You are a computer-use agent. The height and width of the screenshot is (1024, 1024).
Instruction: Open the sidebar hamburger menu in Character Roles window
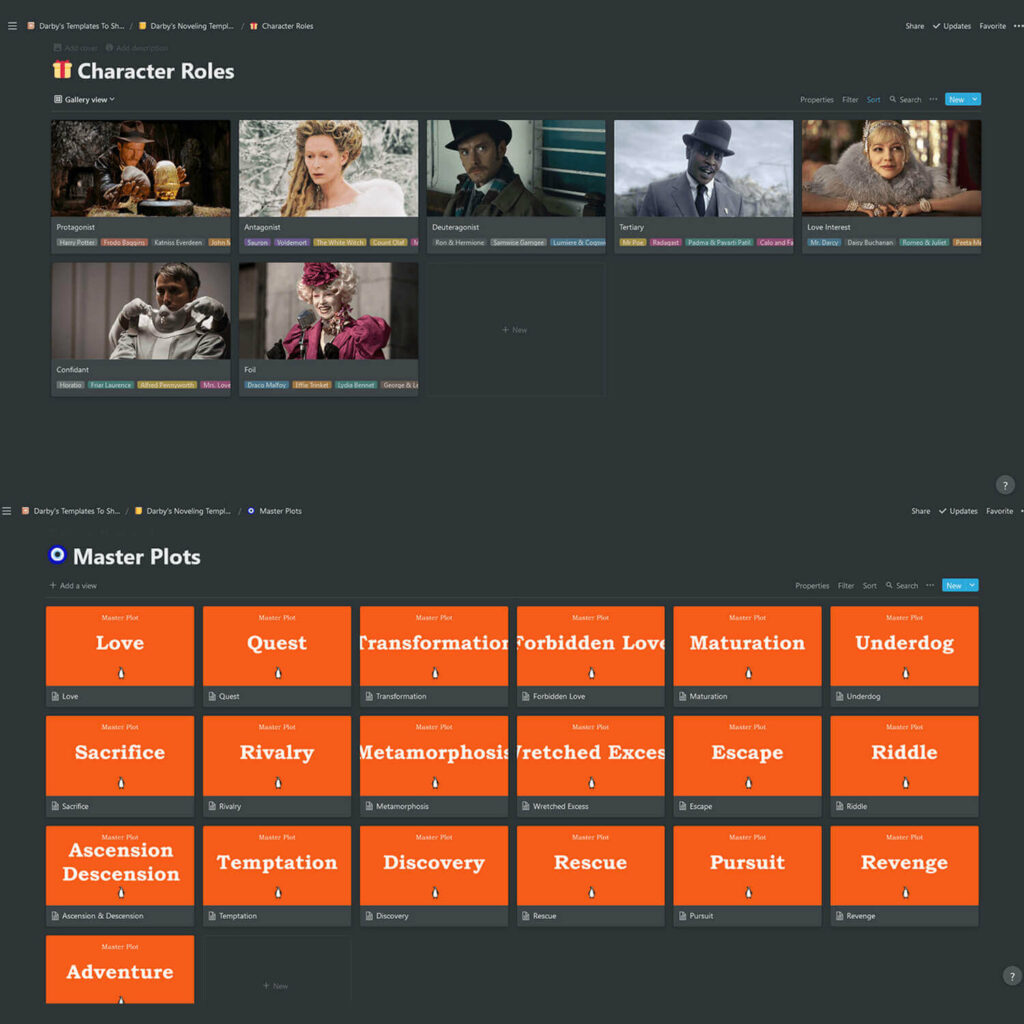(x=12, y=26)
